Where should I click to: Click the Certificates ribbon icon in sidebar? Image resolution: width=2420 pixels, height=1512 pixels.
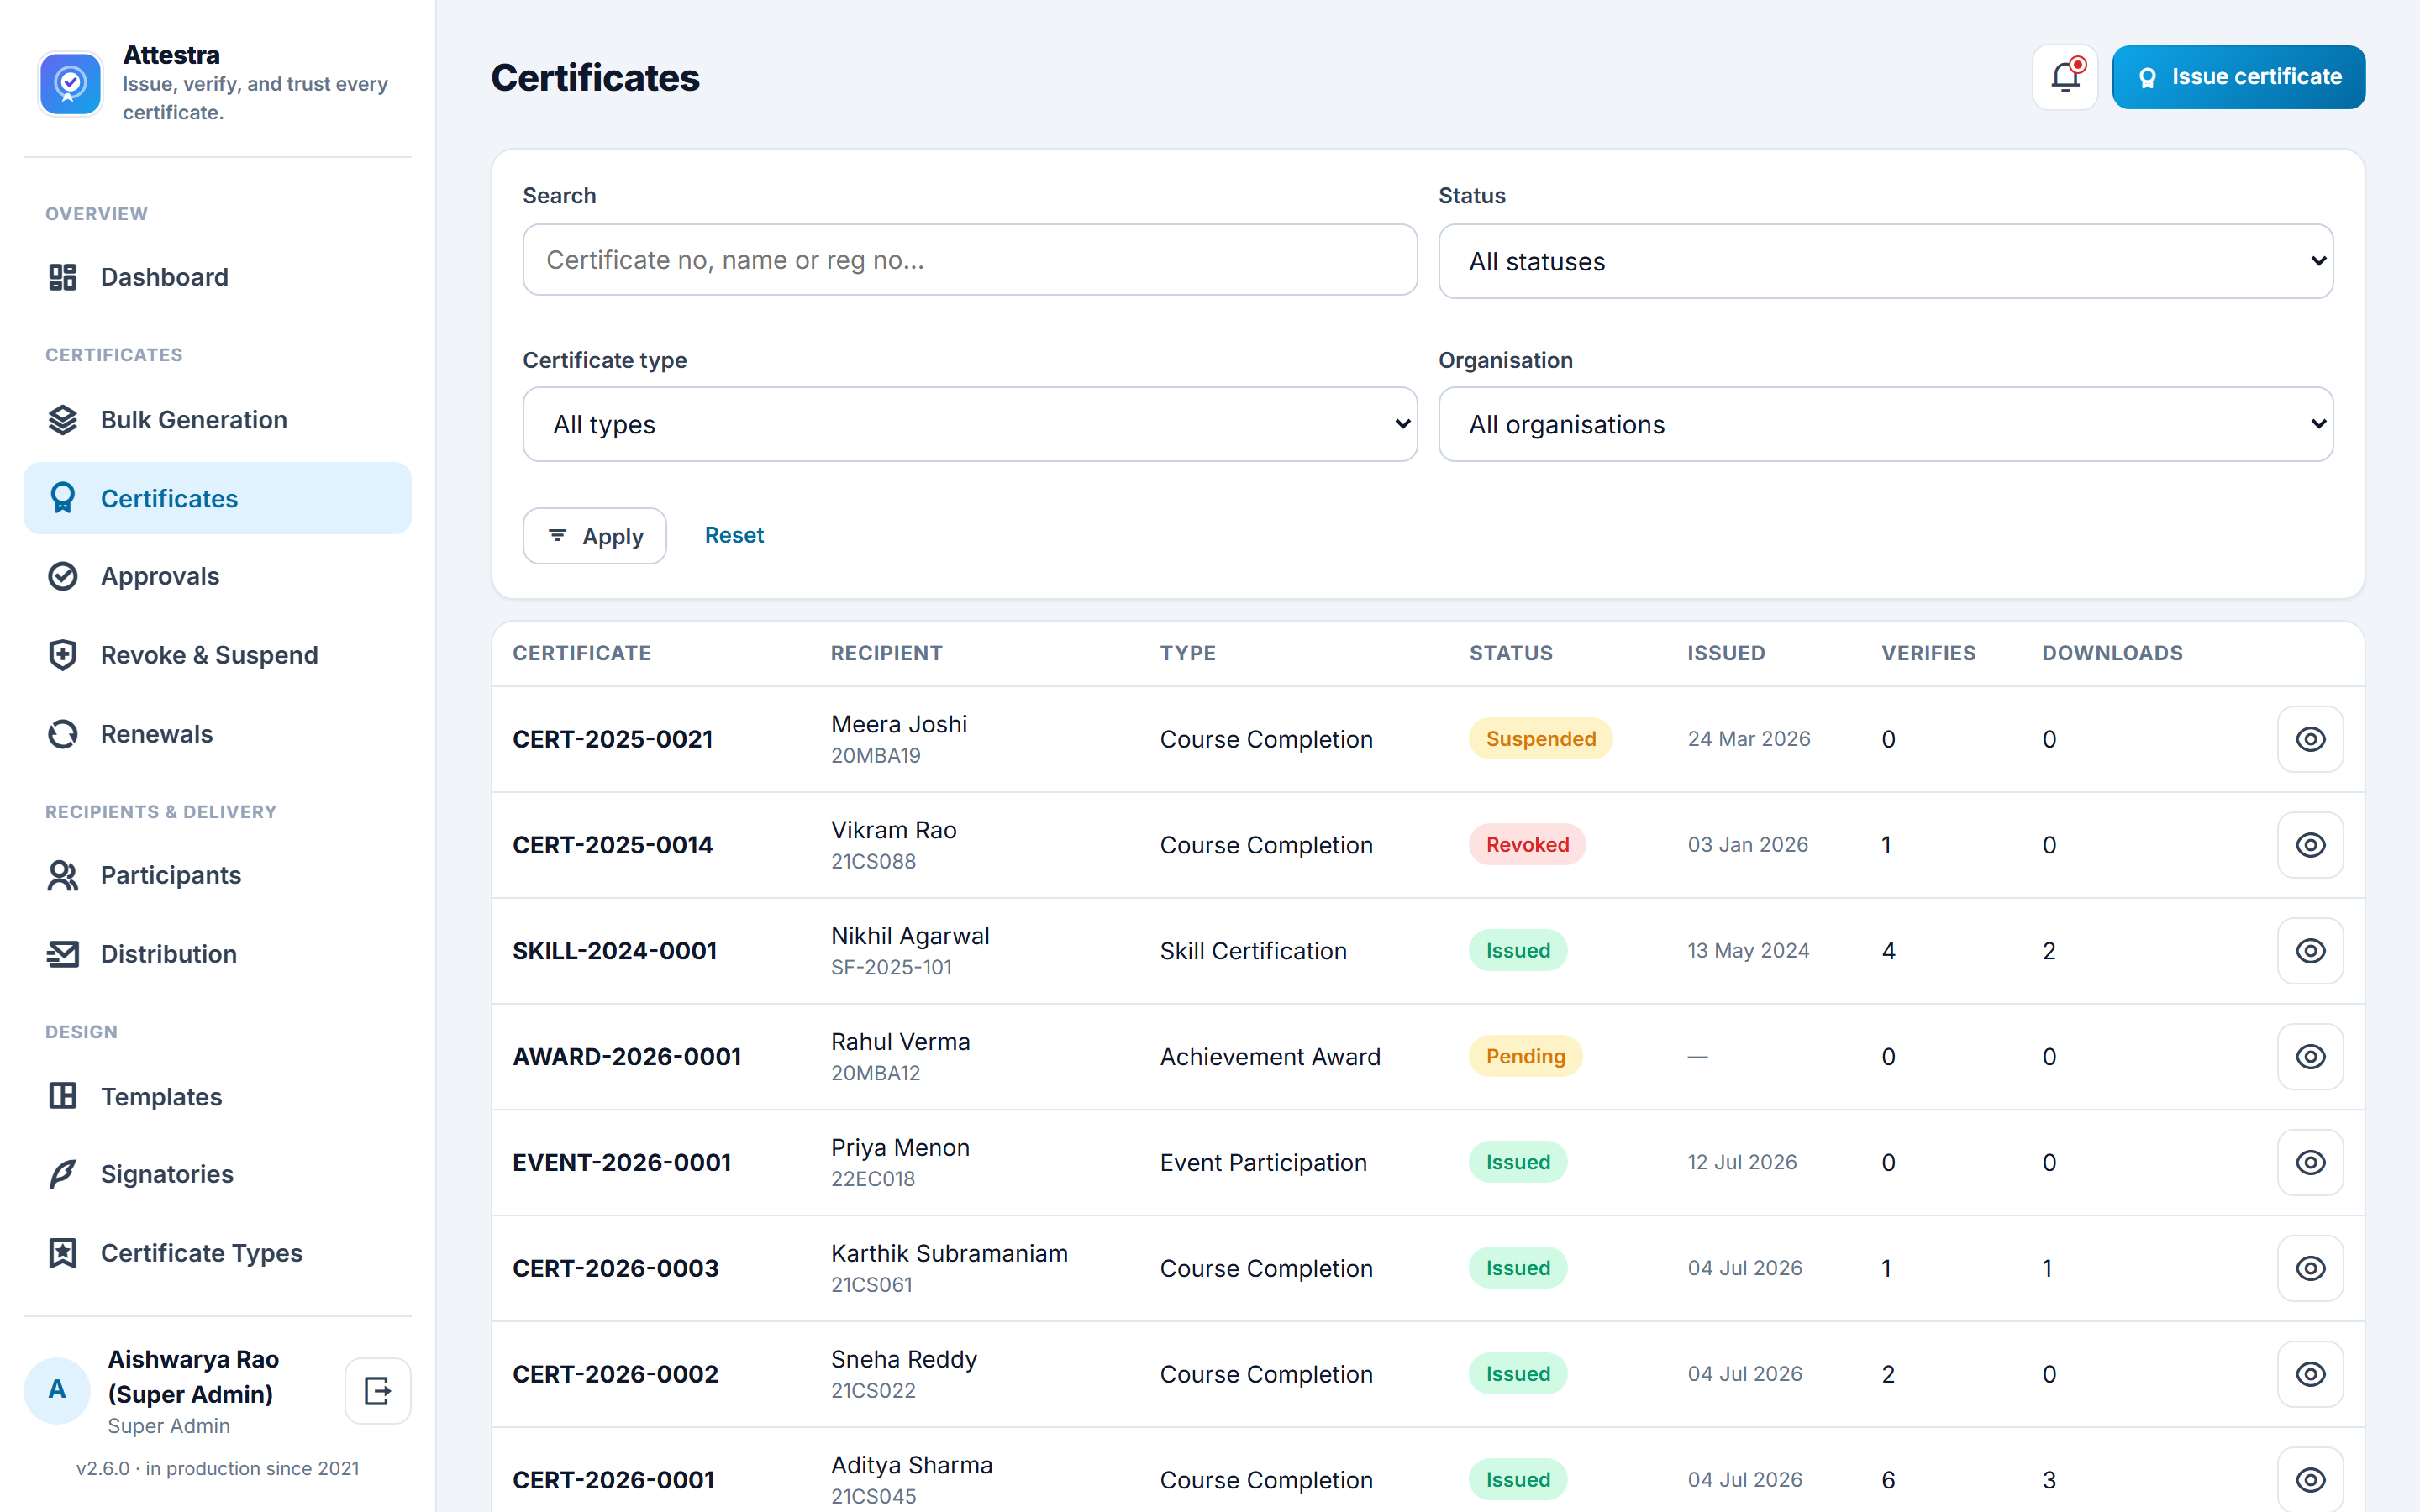[x=62, y=498]
